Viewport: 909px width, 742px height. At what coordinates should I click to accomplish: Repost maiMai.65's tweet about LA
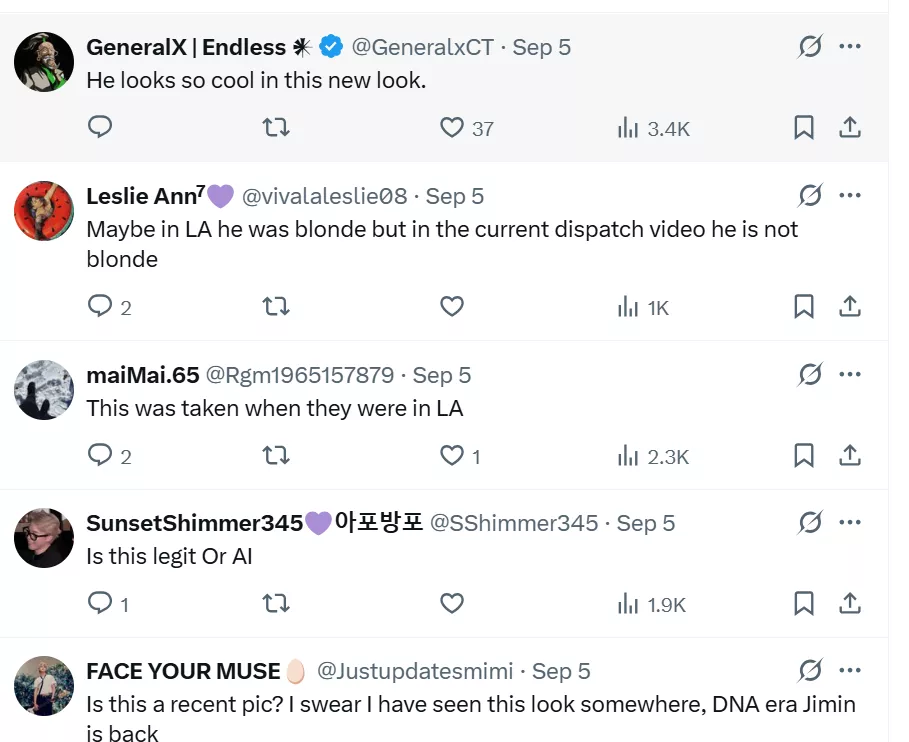click(x=275, y=456)
